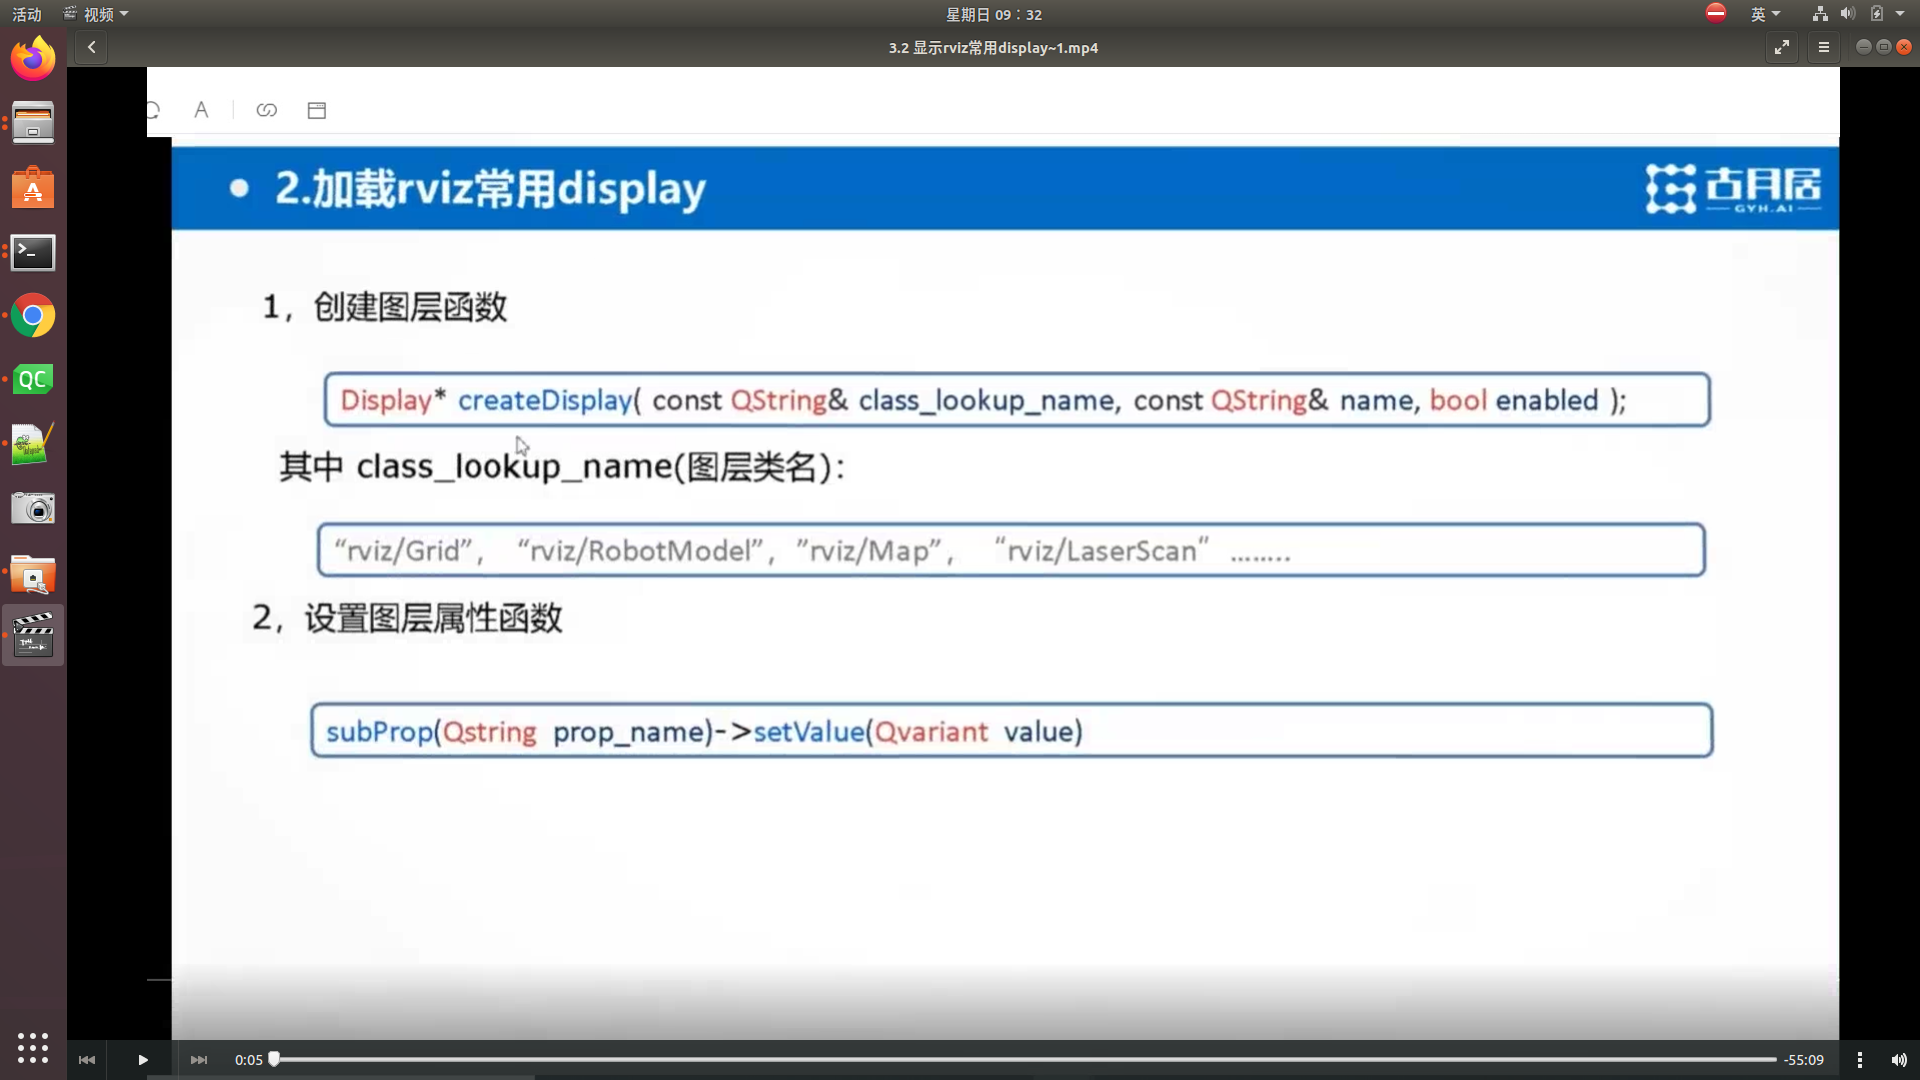This screenshot has height=1080, width=1920.
Task: Skip to the next video
Action: tap(199, 1060)
